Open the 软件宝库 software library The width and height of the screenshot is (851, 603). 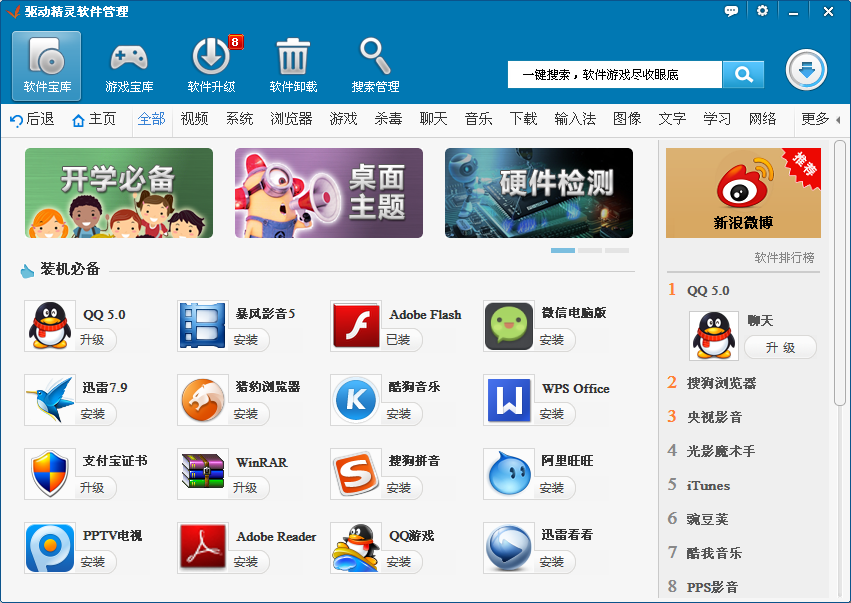pos(47,66)
